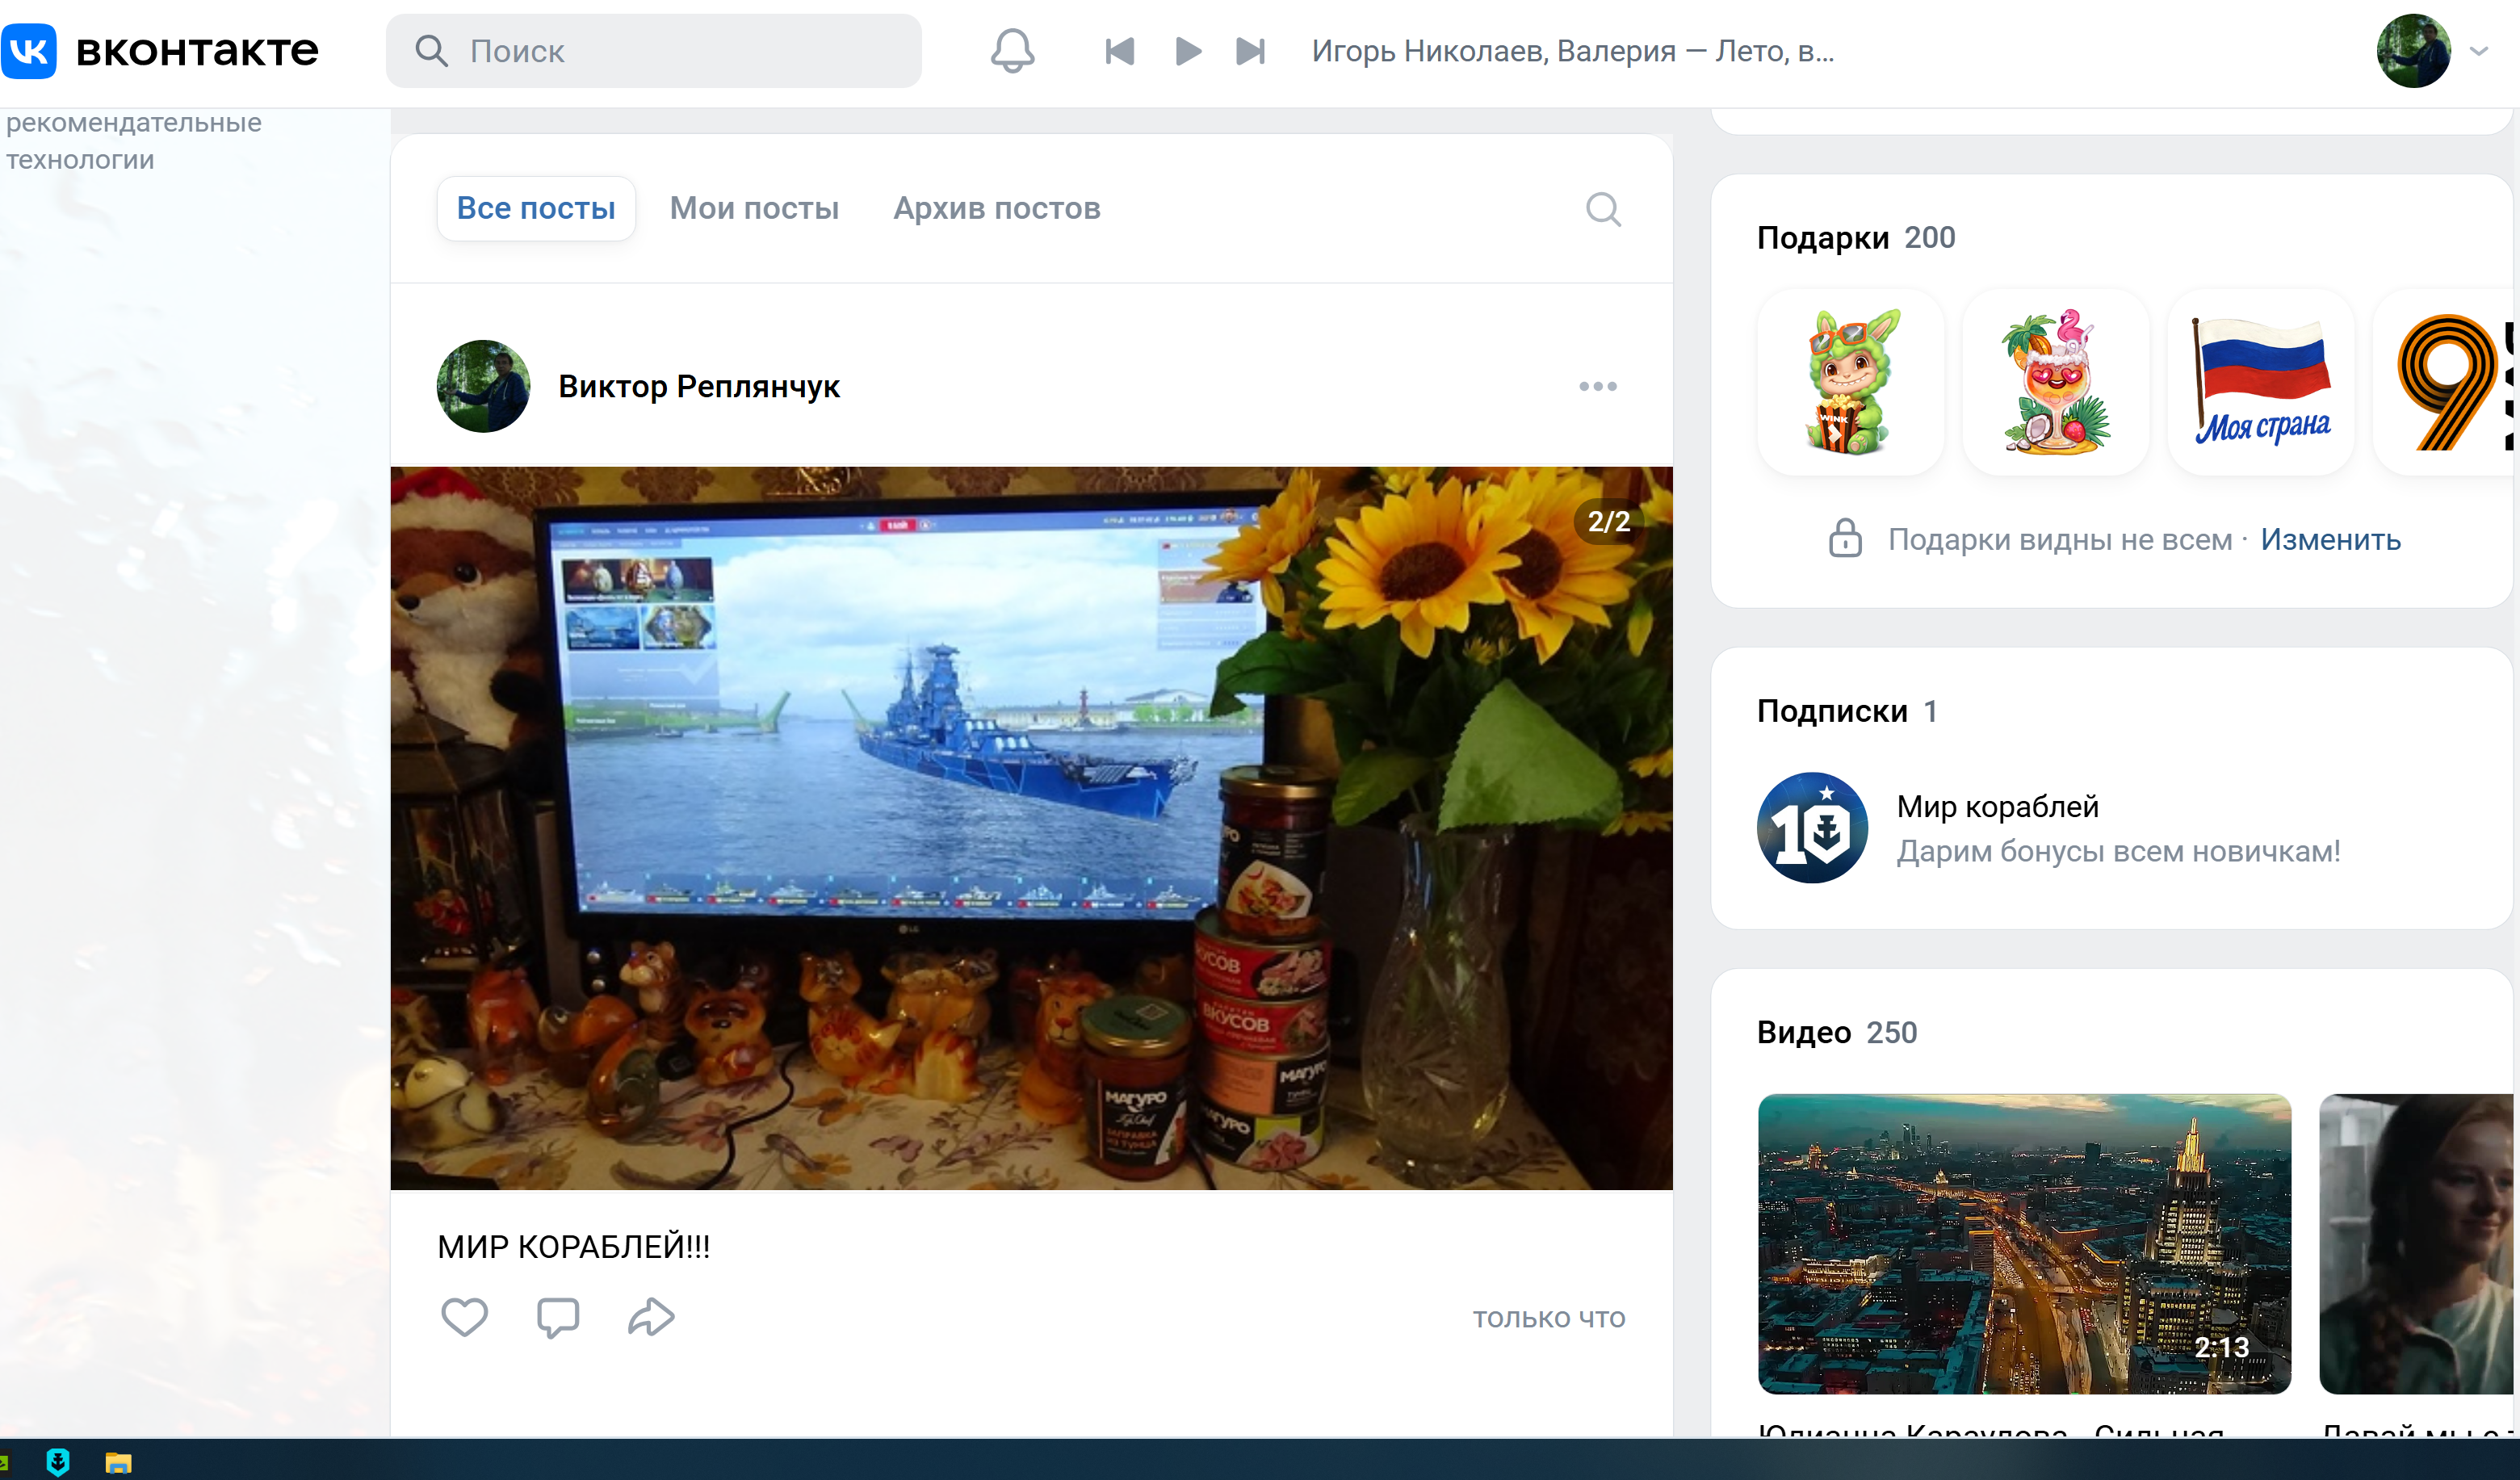Open the green rabbit gift
2520x1480 pixels.
click(x=1851, y=382)
